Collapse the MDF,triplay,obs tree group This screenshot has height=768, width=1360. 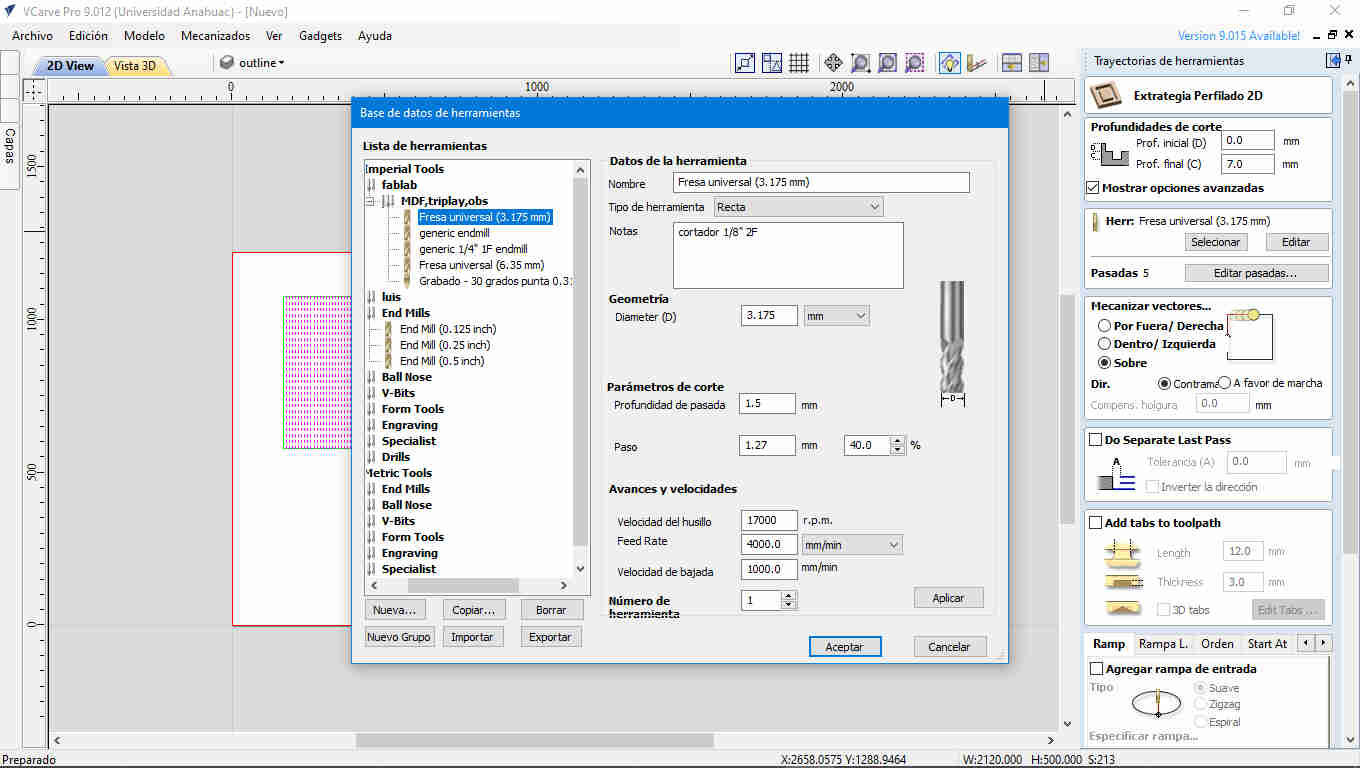tap(371, 201)
